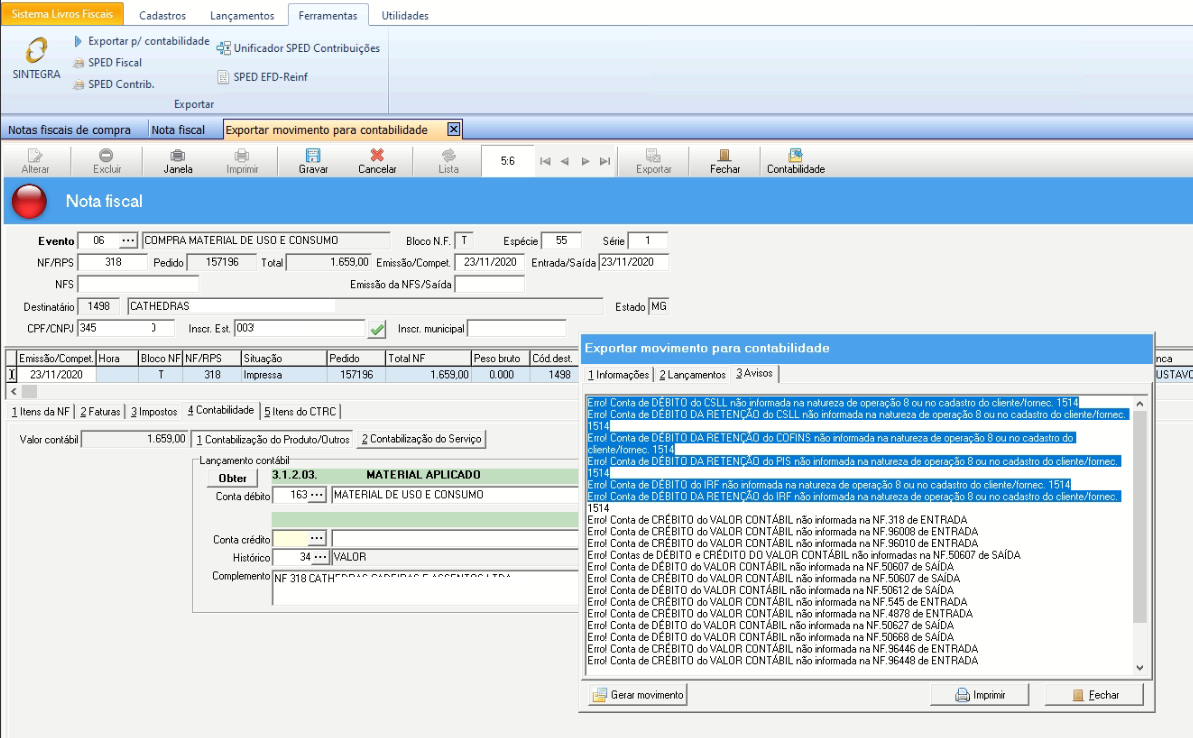This screenshot has height=738, width=1193.
Task: Click SPED EFD-Reinf icon
Action: point(225,77)
